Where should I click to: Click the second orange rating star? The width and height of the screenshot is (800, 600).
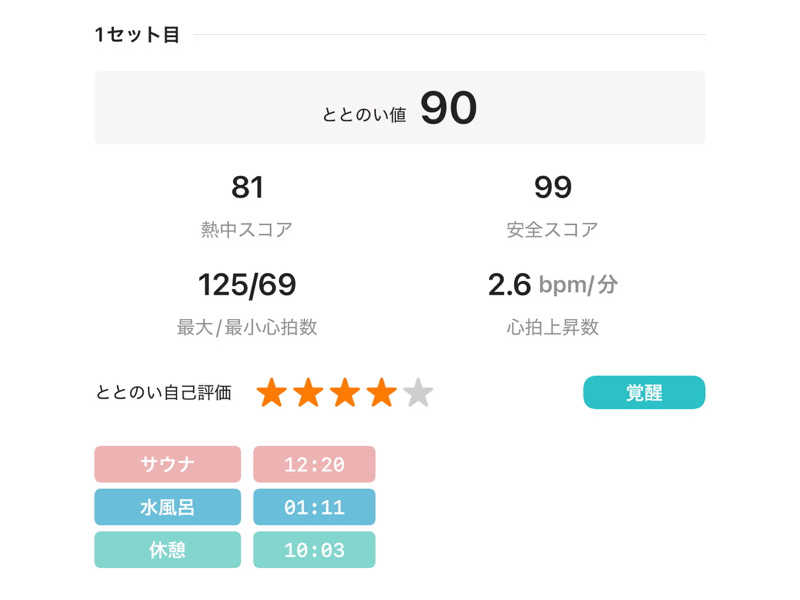308,393
